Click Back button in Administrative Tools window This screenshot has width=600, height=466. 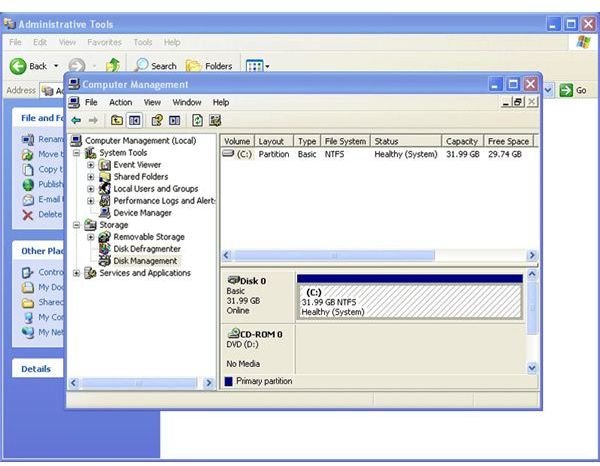(x=28, y=66)
